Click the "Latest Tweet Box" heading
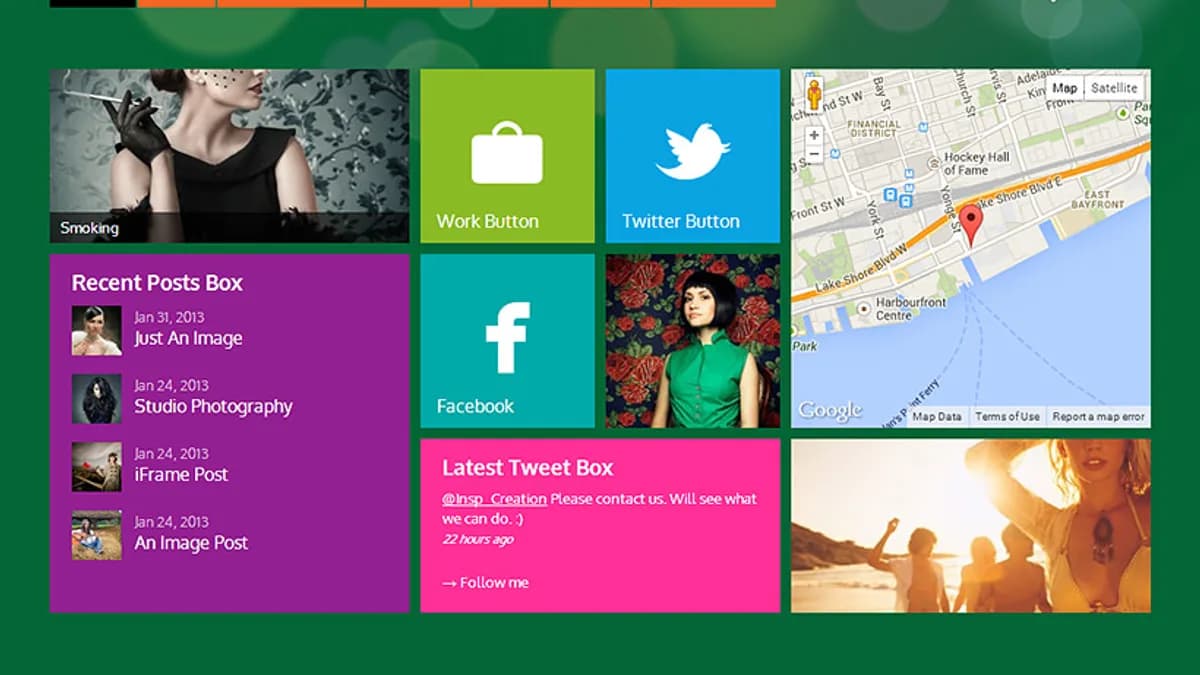This screenshot has height=675, width=1200. (528, 468)
